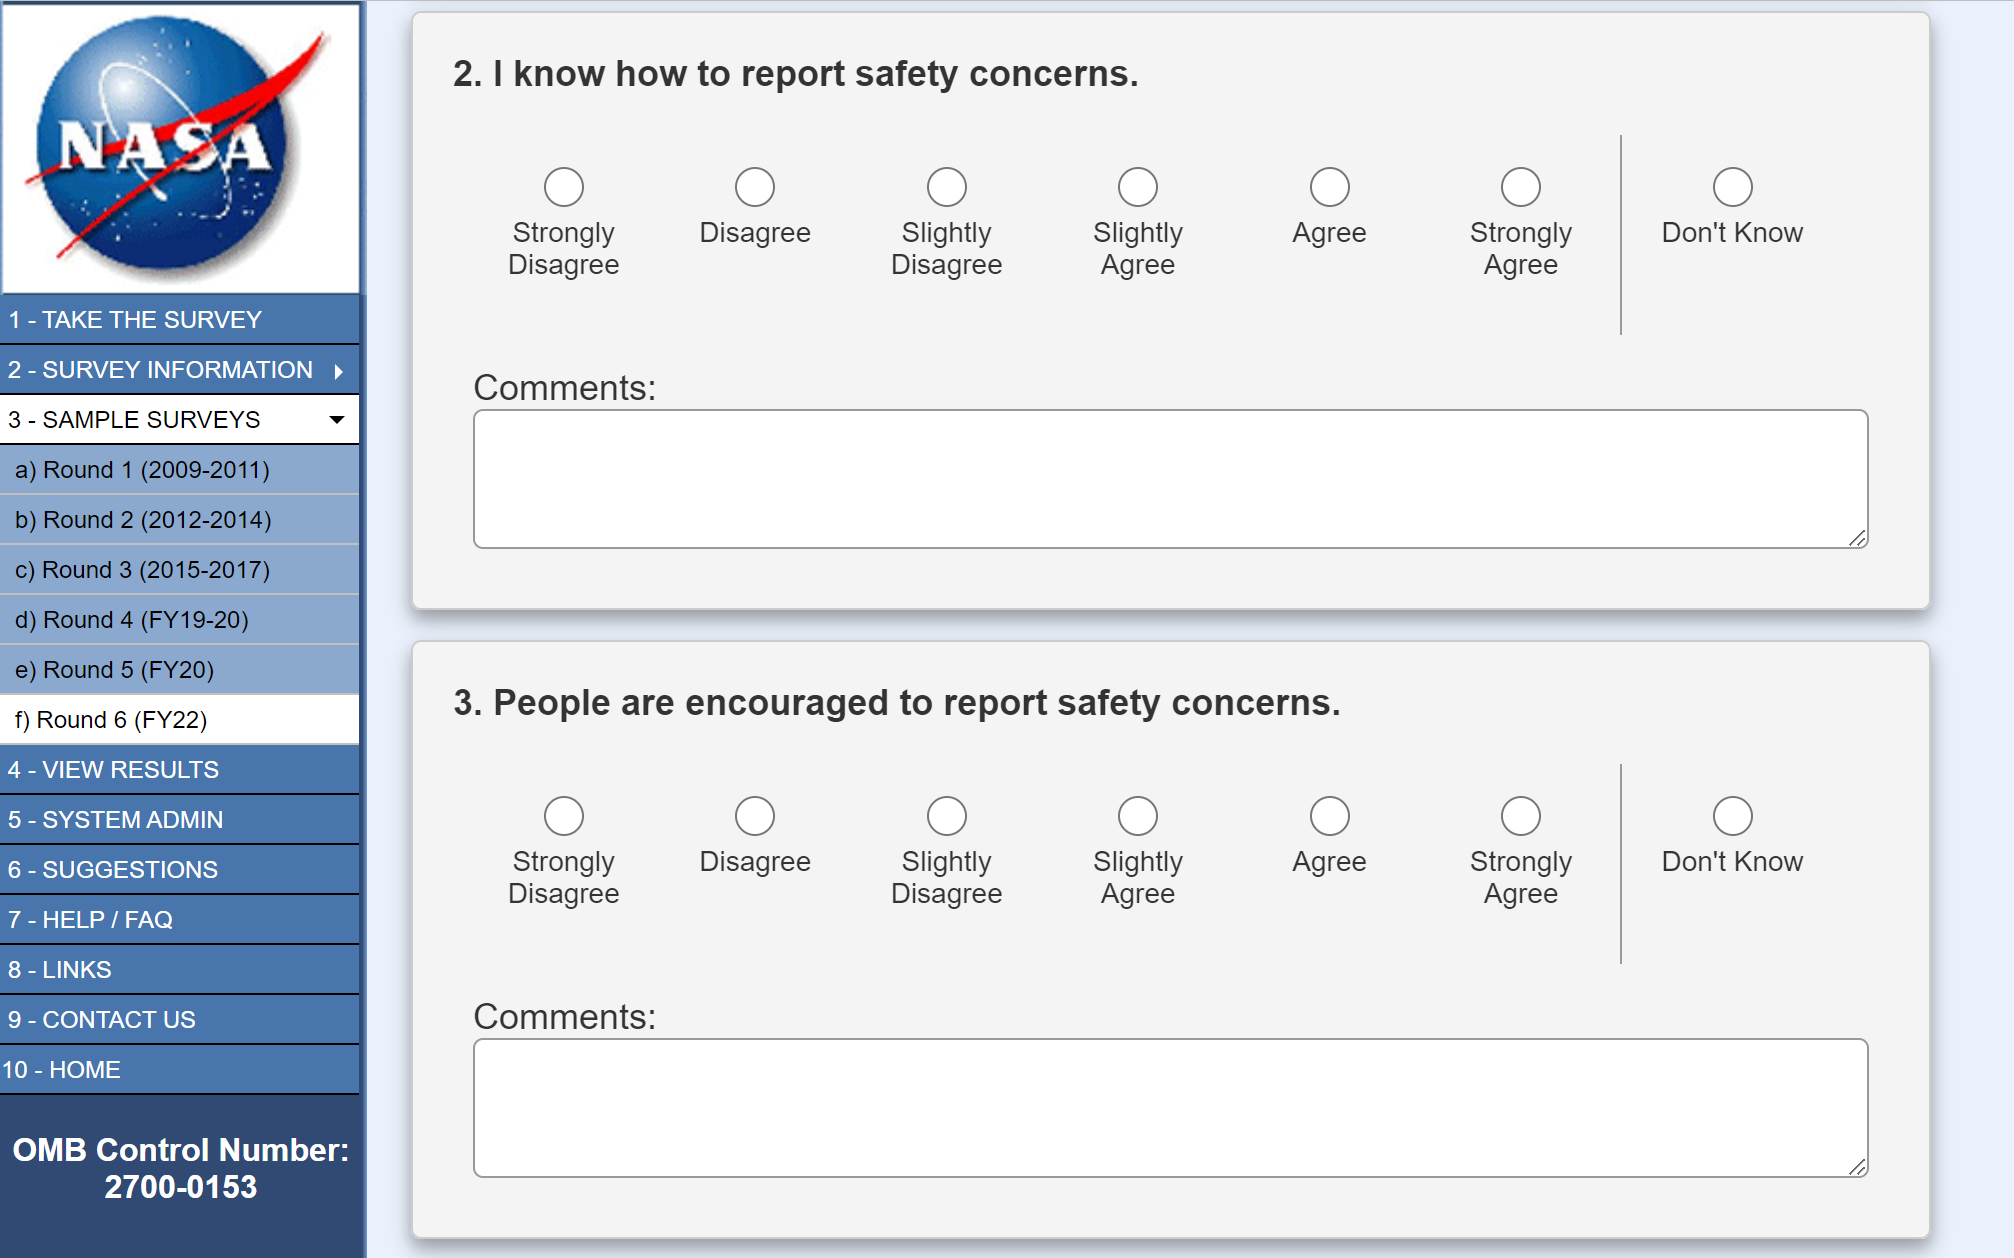Open the View Results menu item
Screen dimensions: 2014x1258
[113, 770]
